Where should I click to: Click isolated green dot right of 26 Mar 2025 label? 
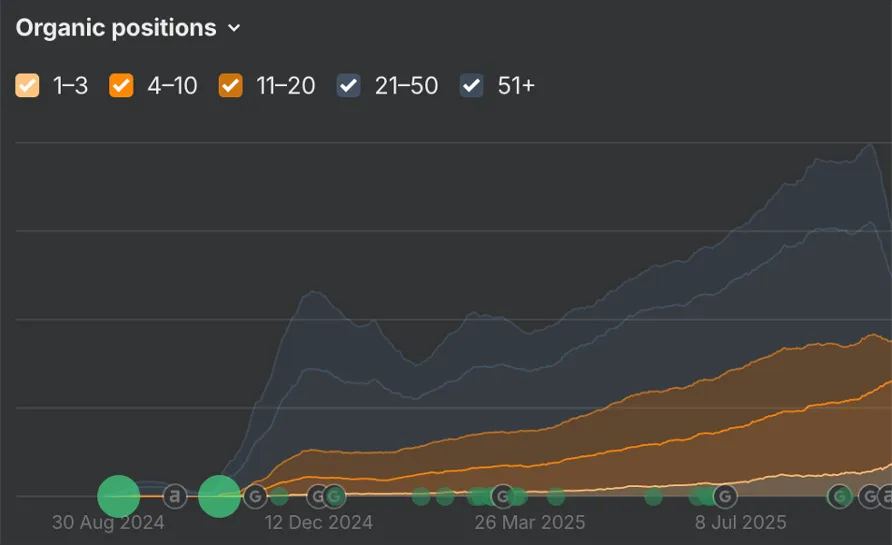pyautogui.click(x=556, y=496)
